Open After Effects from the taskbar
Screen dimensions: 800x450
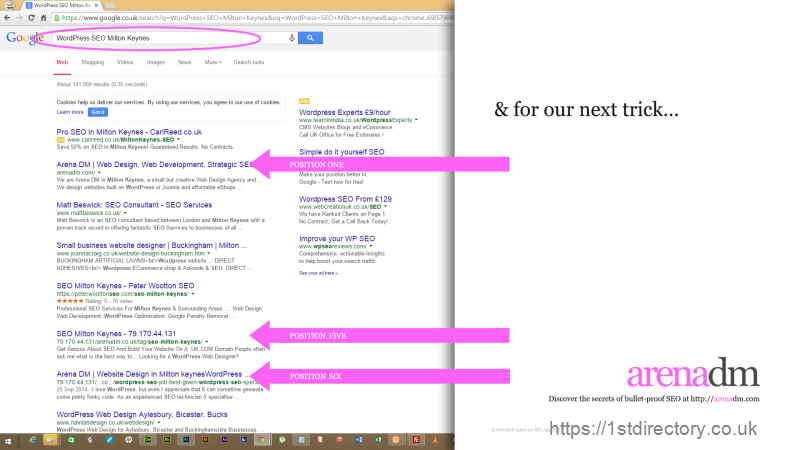click(x=224, y=440)
